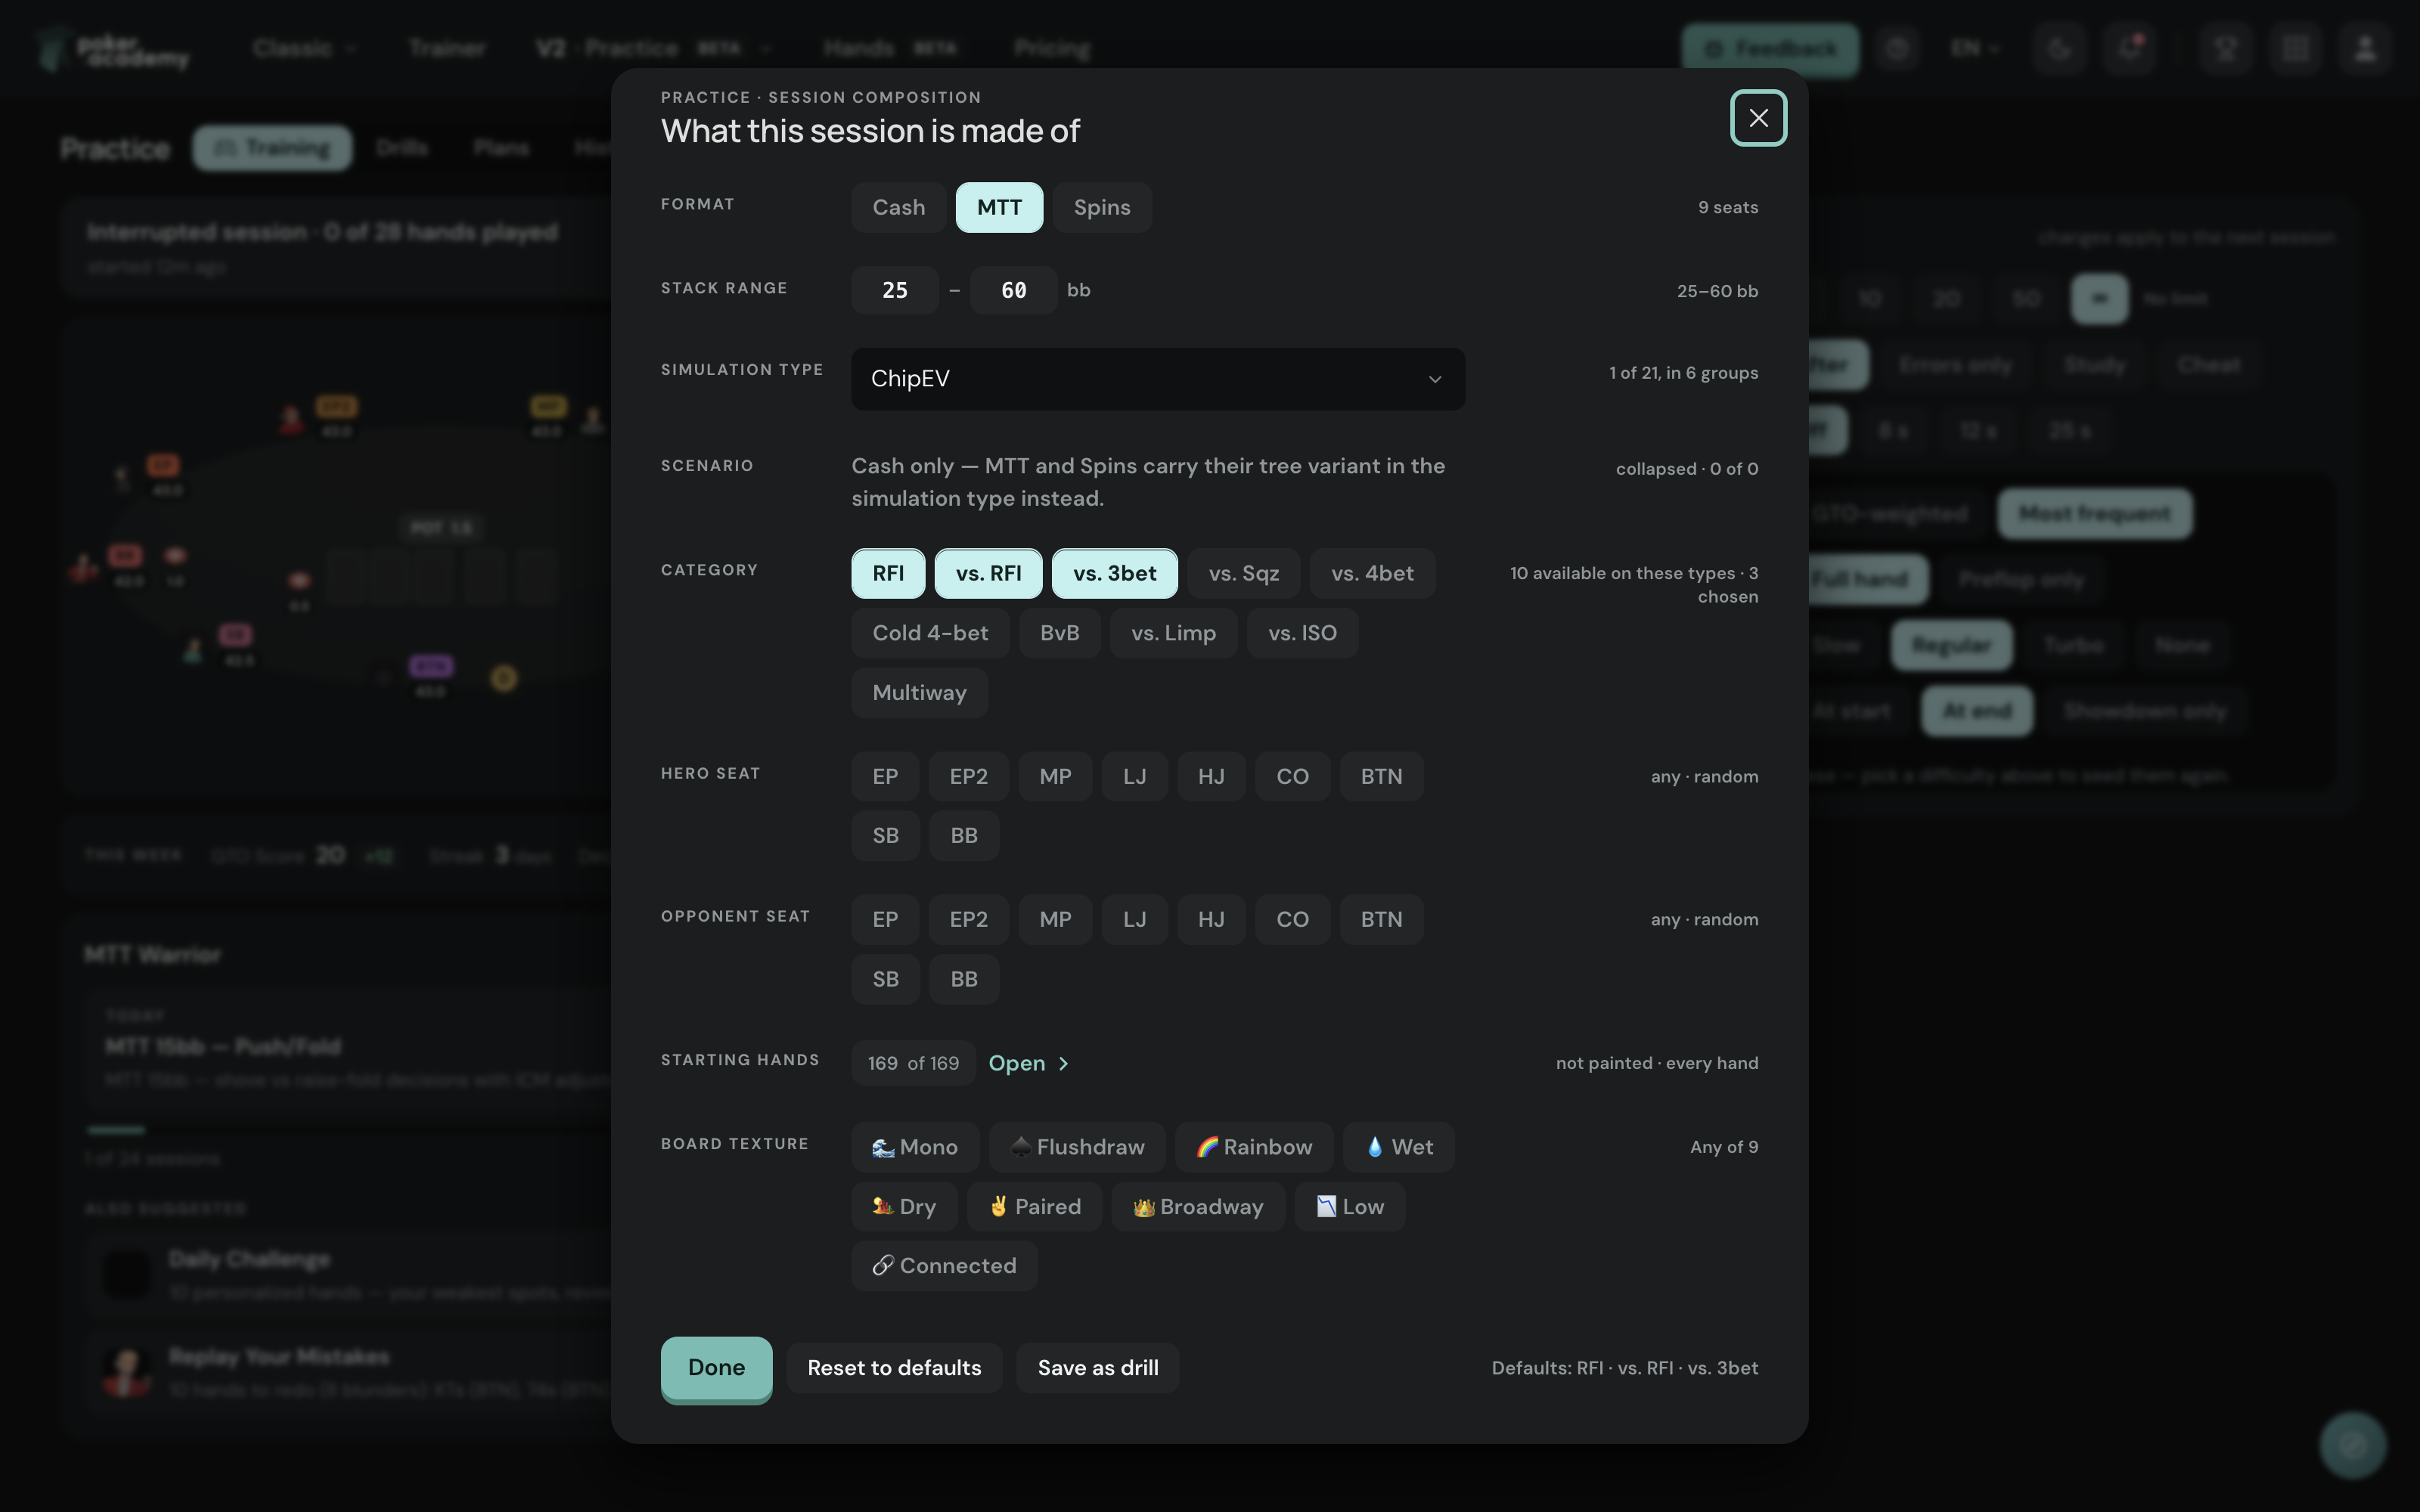Screen dimensions: 2420x1512
Task: Filter boards by Wet texture
Action: 1398,1147
